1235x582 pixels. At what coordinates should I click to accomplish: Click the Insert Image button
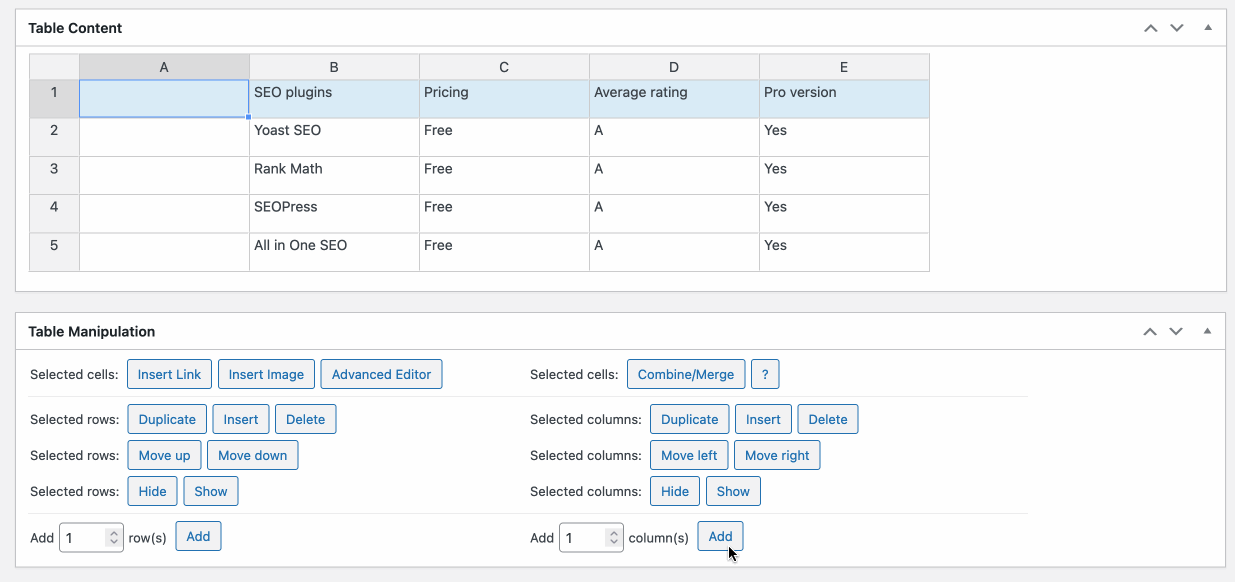click(x=266, y=374)
